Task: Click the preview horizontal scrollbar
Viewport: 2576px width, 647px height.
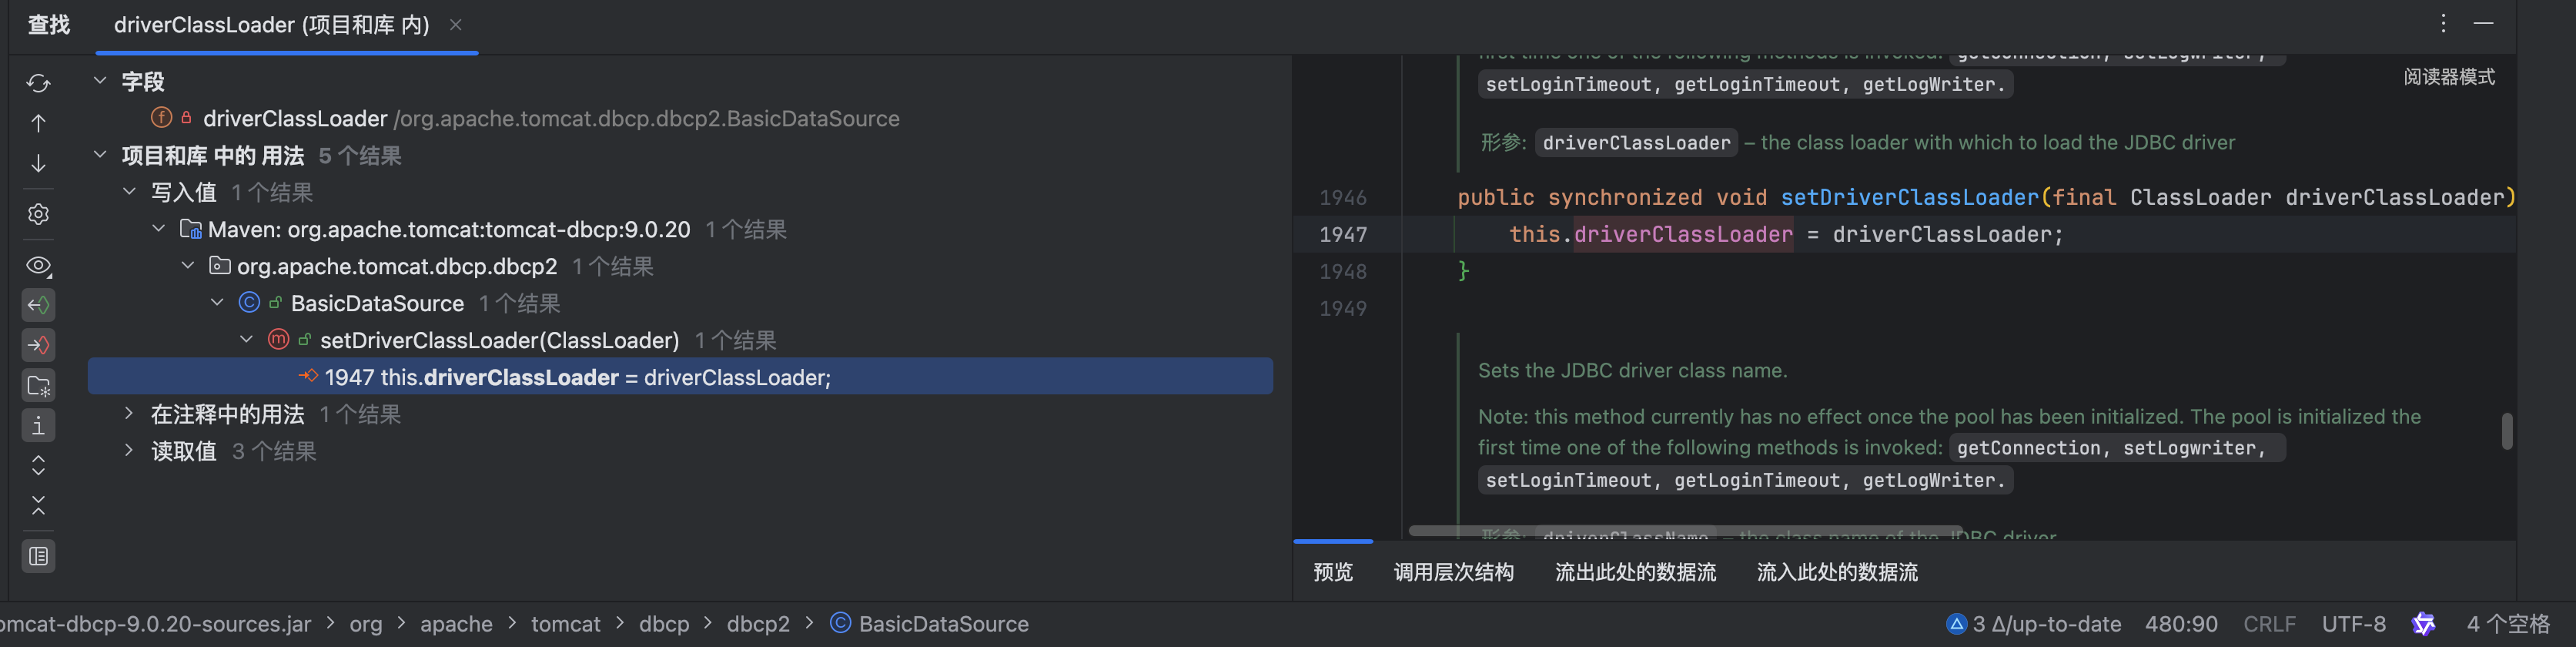Action: pos(1685,530)
